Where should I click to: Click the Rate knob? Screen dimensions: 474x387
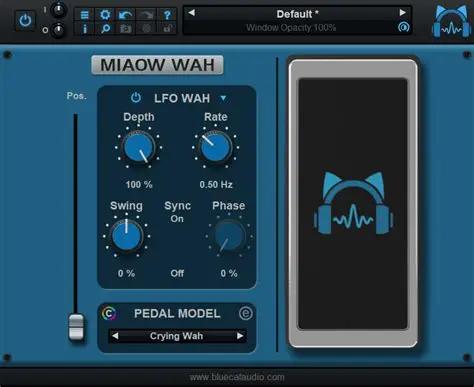(215, 147)
